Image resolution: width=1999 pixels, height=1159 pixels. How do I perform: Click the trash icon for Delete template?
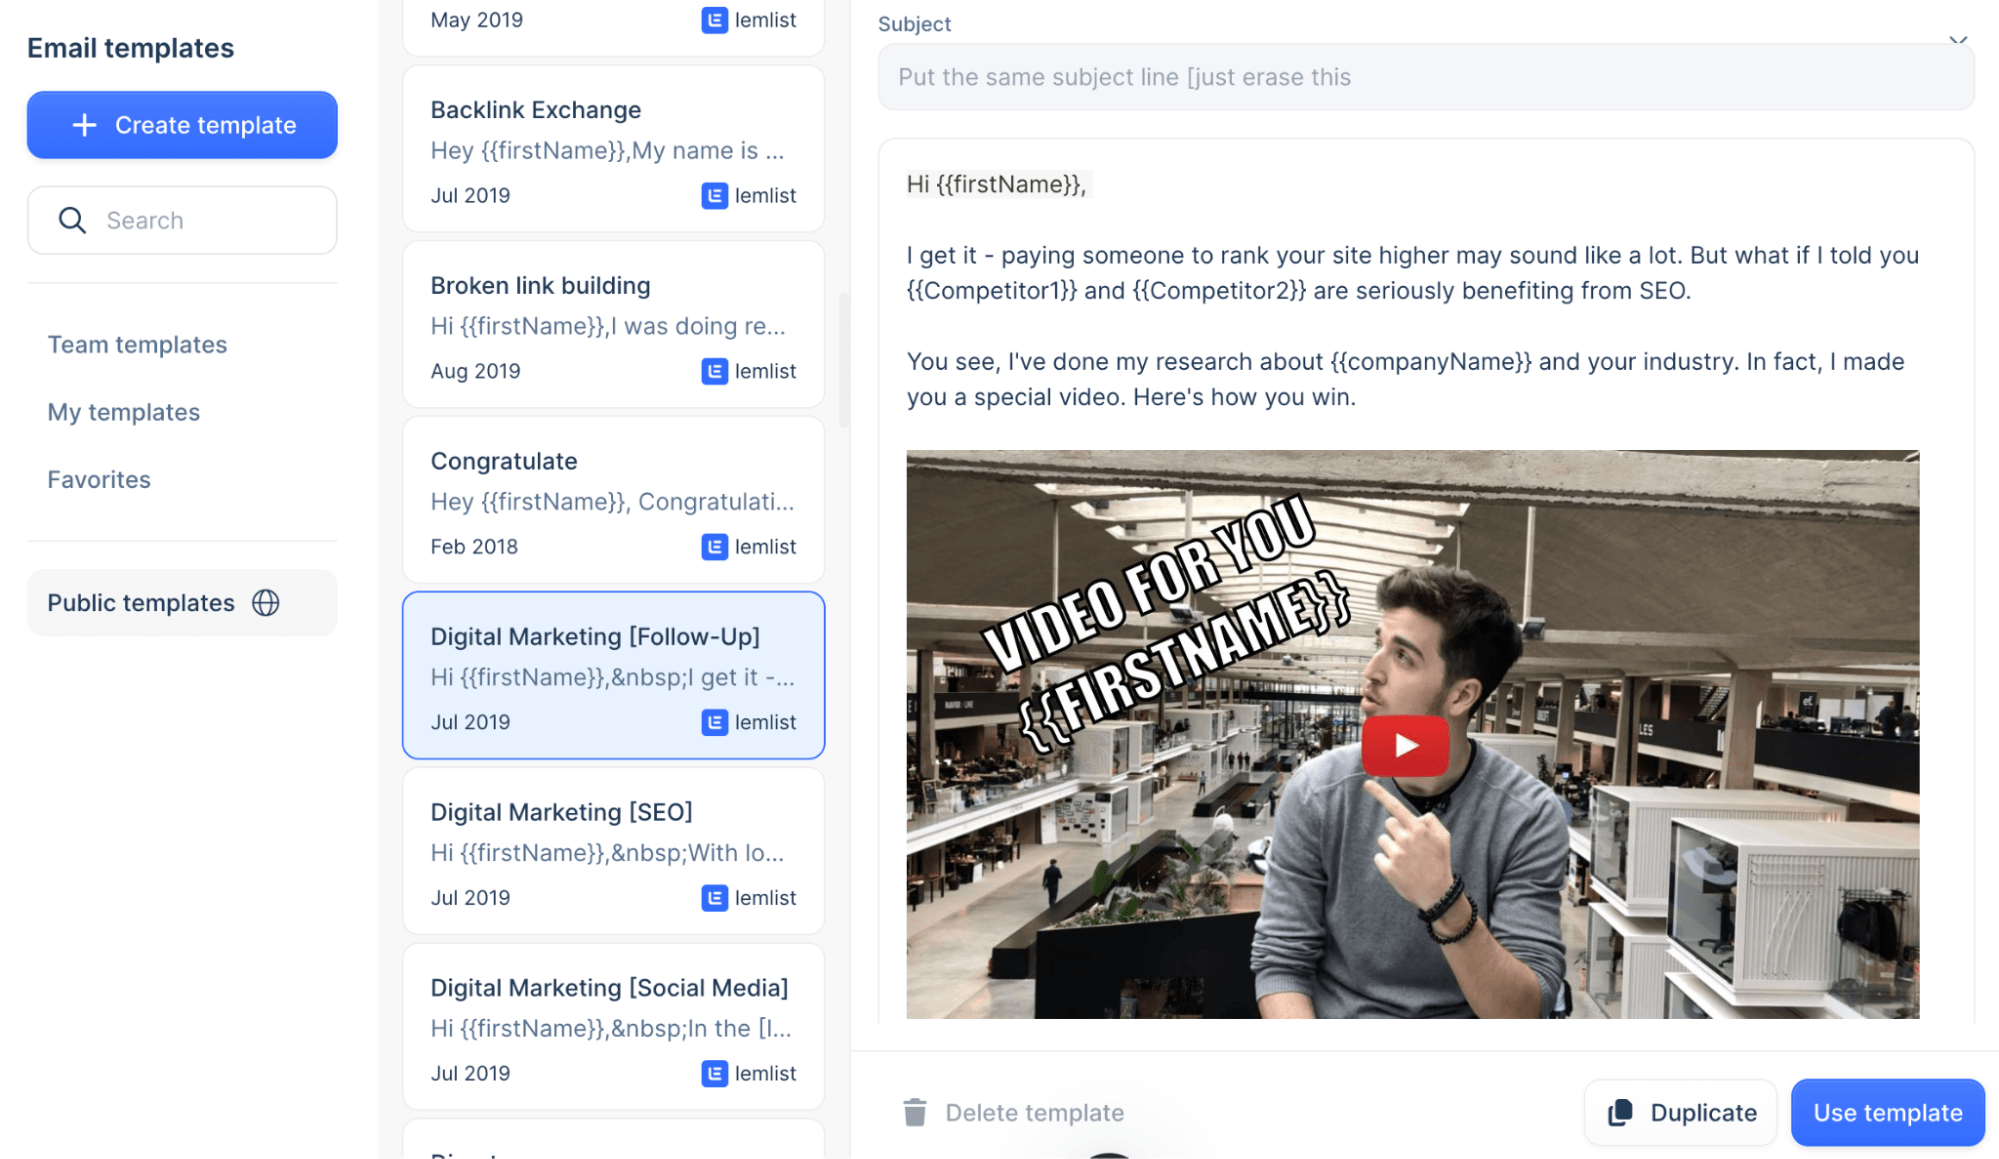point(915,1112)
